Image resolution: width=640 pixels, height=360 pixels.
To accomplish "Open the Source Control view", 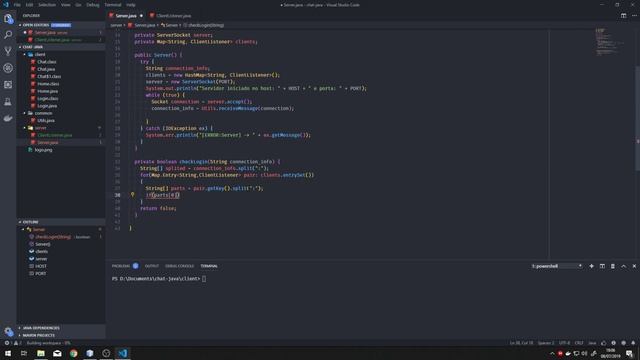I will pyautogui.click(x=8, y=51).
